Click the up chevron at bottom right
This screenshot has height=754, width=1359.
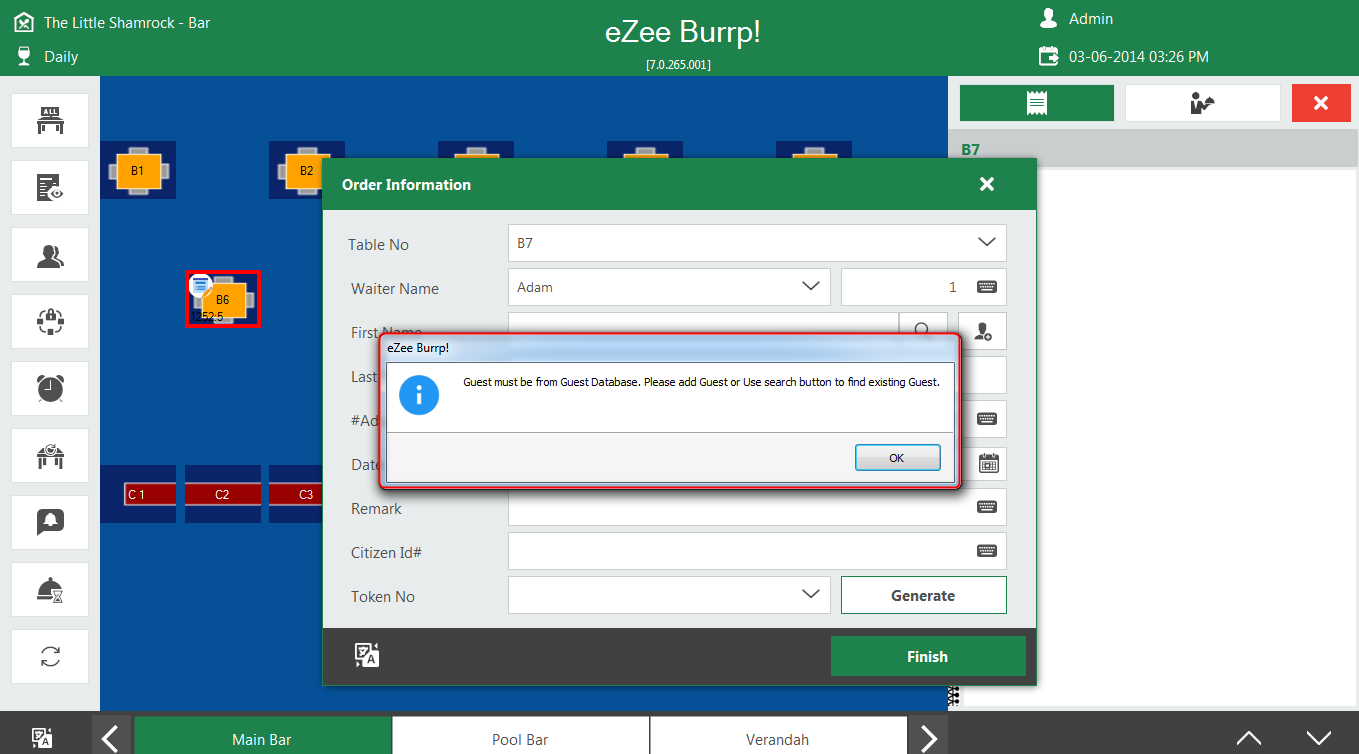click(1249, 739)
